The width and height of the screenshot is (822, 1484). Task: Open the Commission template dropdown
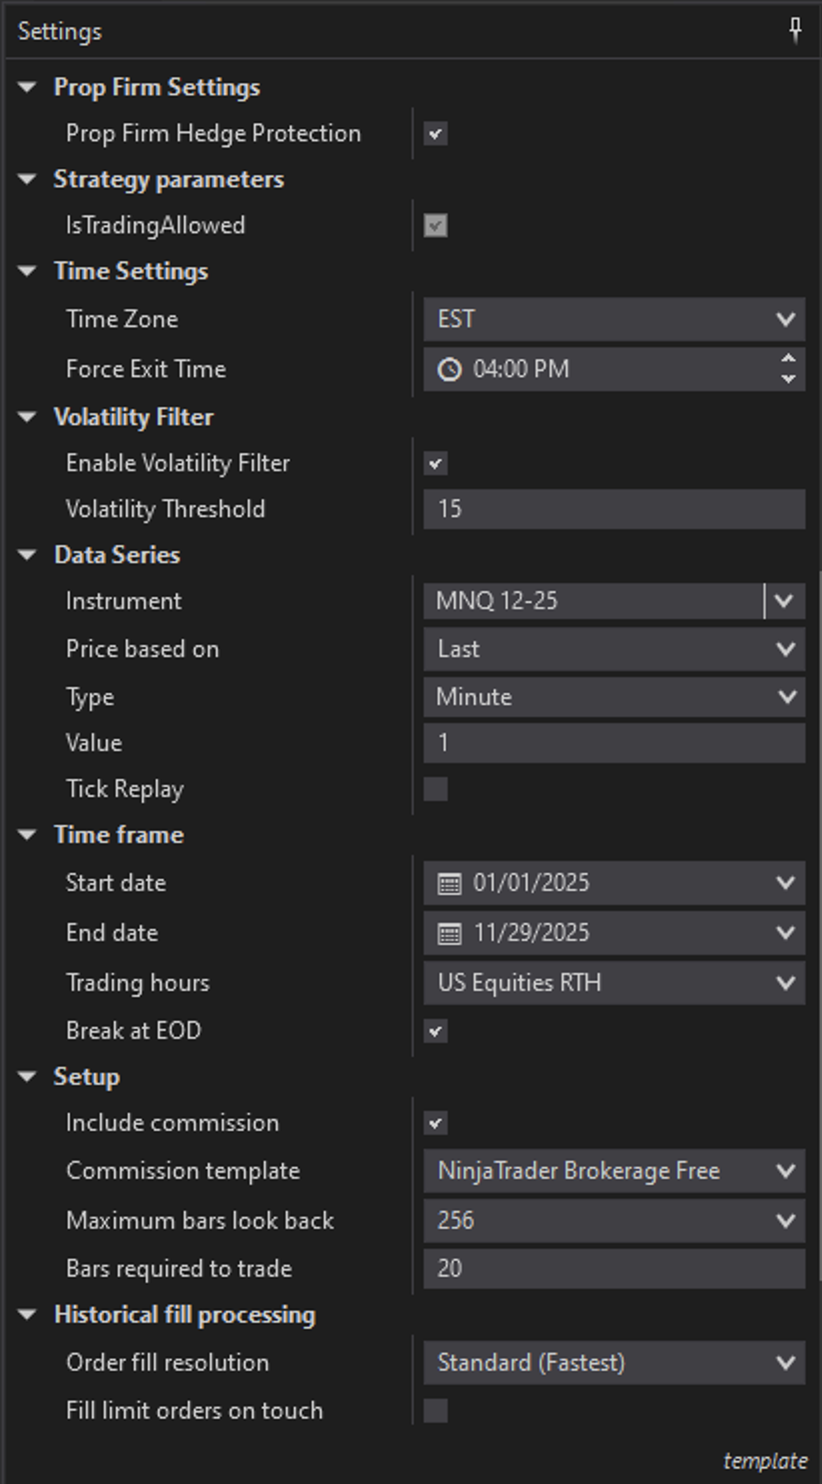pos(613,1171)
